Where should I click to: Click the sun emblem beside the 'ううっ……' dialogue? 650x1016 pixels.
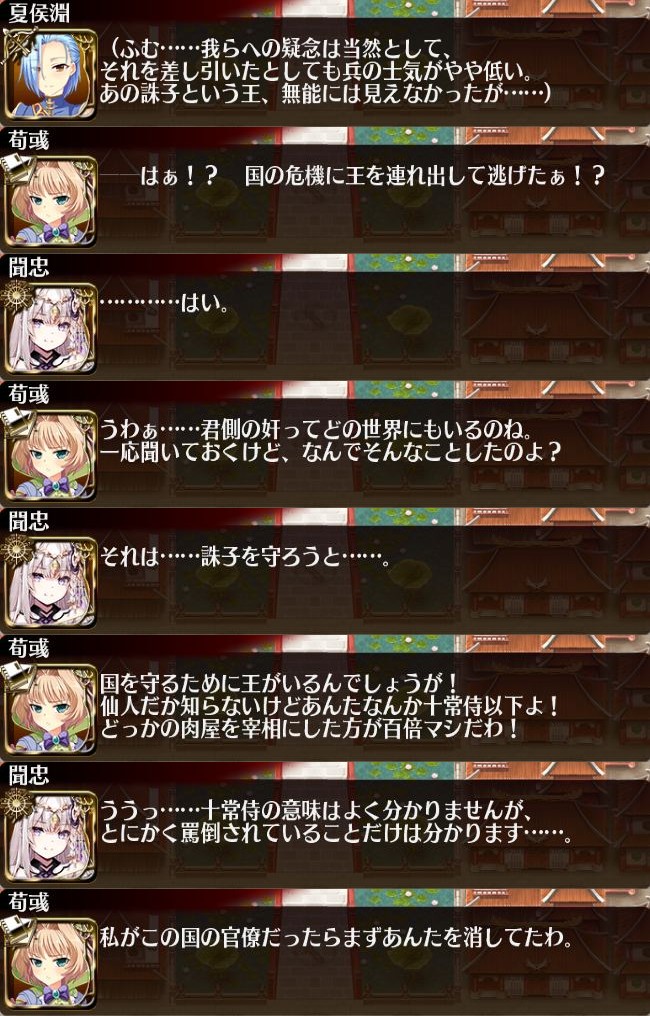click(14, 803)
